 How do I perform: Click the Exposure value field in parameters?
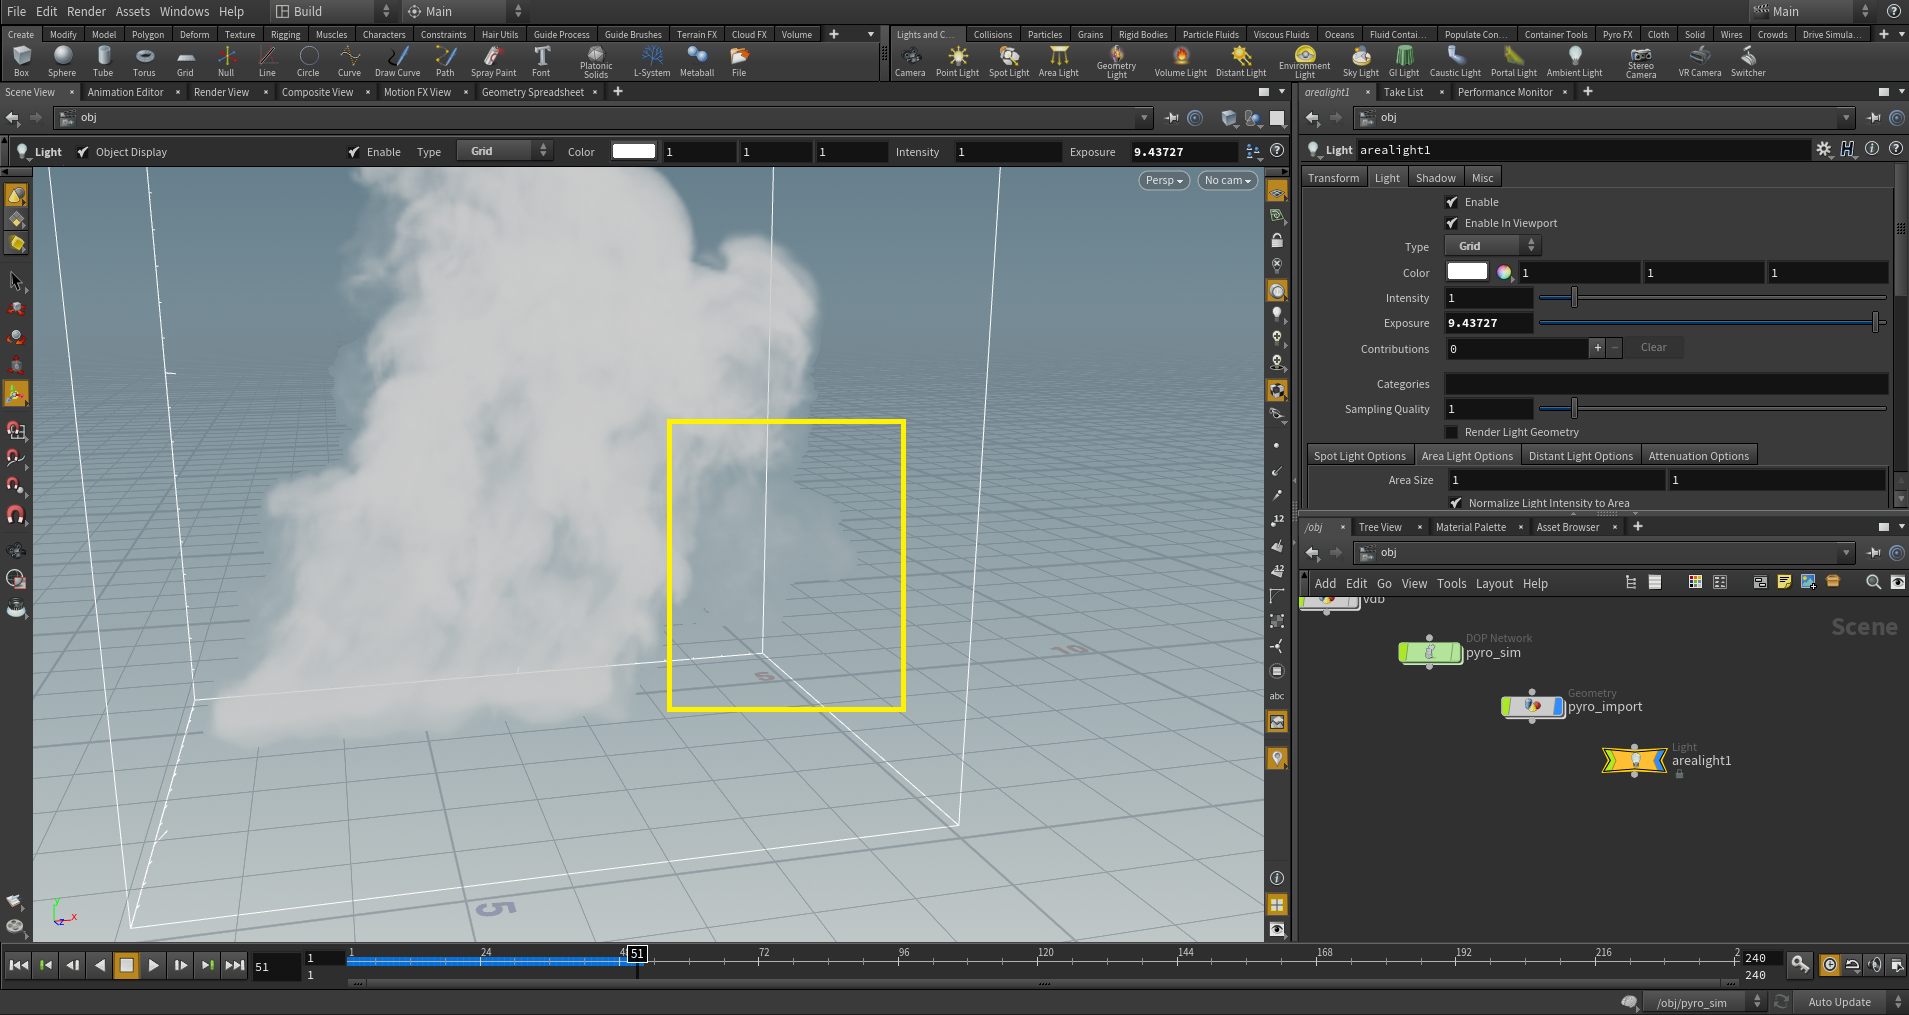[1489, 323]
